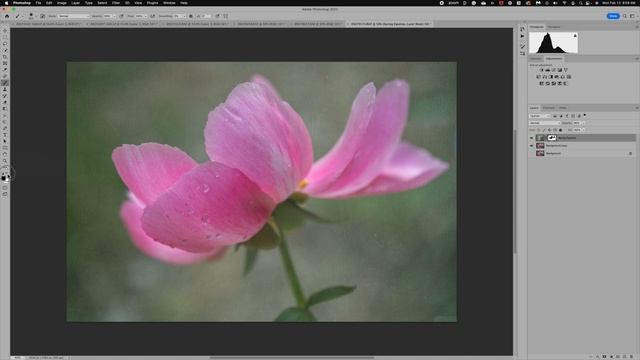Add a Levels adjustment
Image resolution: width=640 pixels, height=360 pixels.
[547, 70]
